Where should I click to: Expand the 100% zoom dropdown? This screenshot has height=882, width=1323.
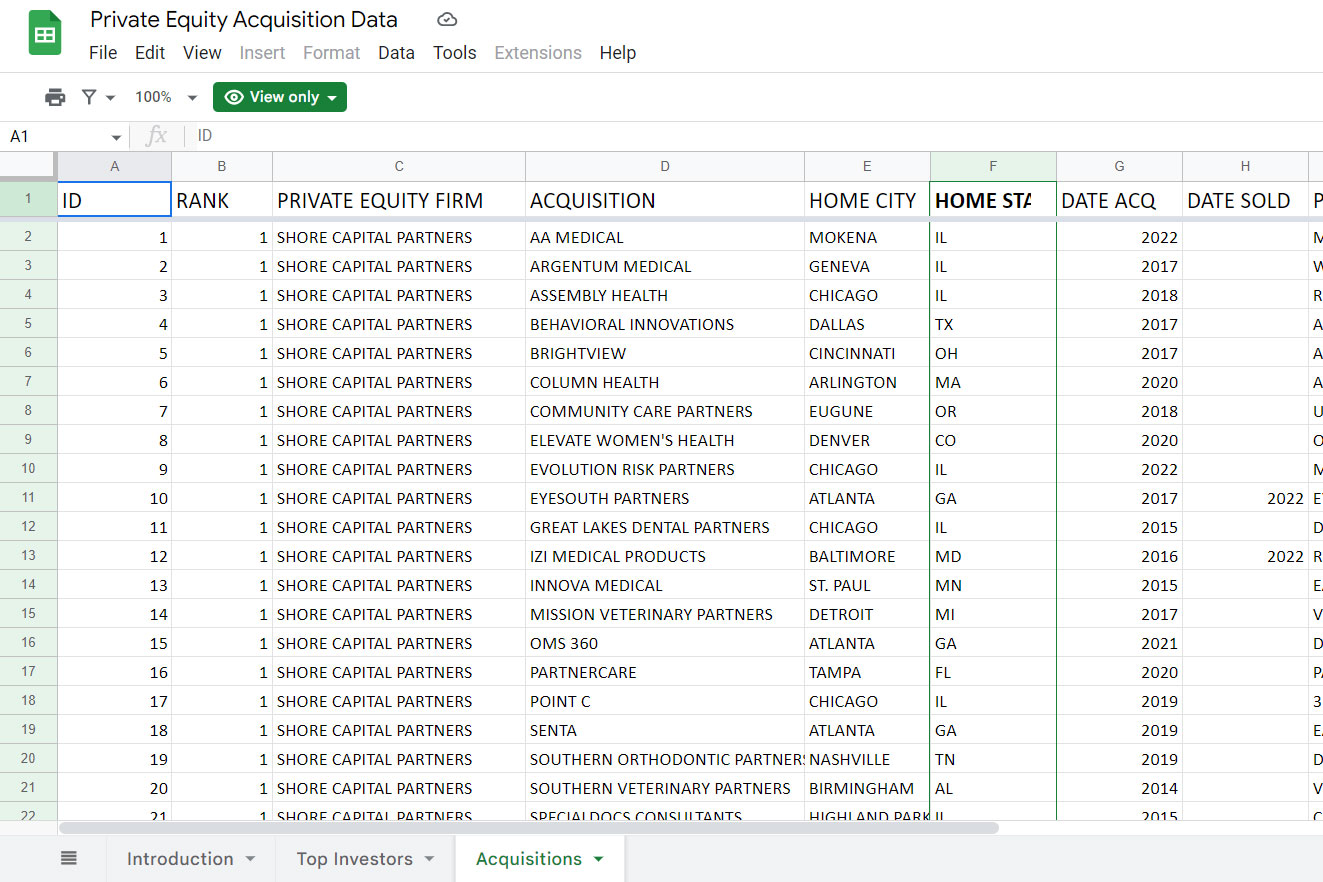(x=192, y=98)
